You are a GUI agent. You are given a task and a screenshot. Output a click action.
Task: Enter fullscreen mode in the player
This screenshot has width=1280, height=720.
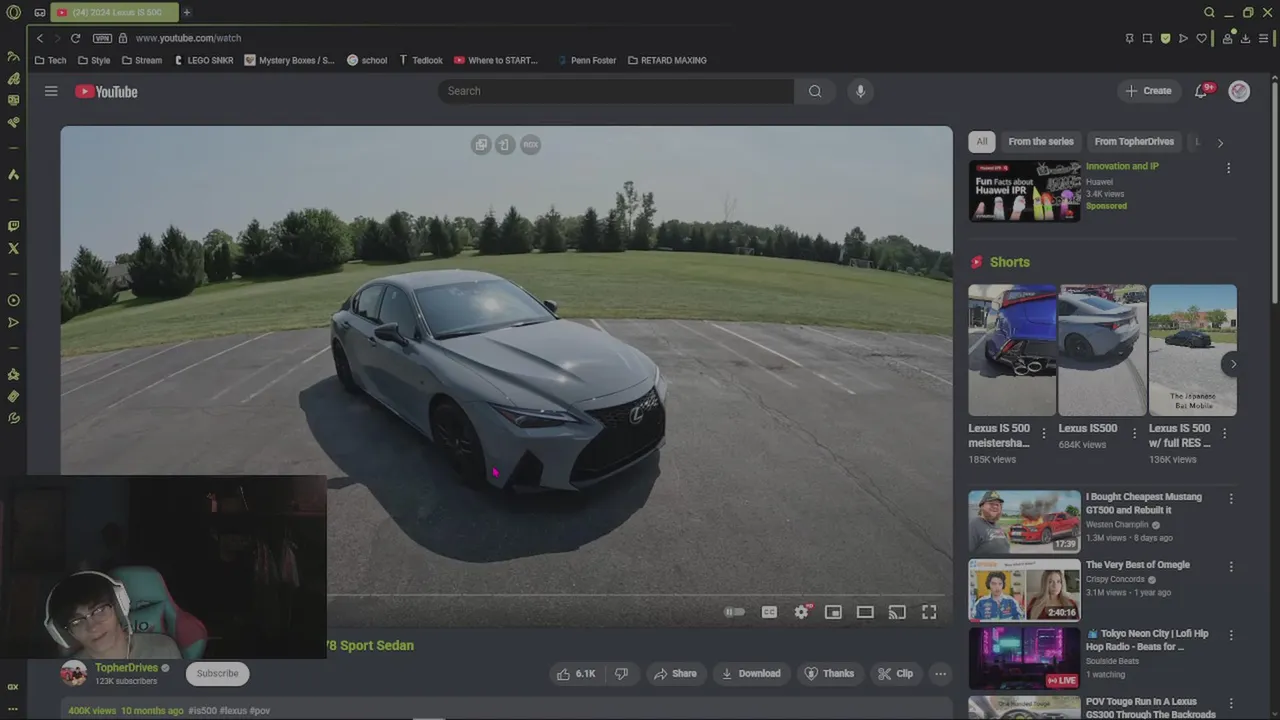[x=929, y=612]
